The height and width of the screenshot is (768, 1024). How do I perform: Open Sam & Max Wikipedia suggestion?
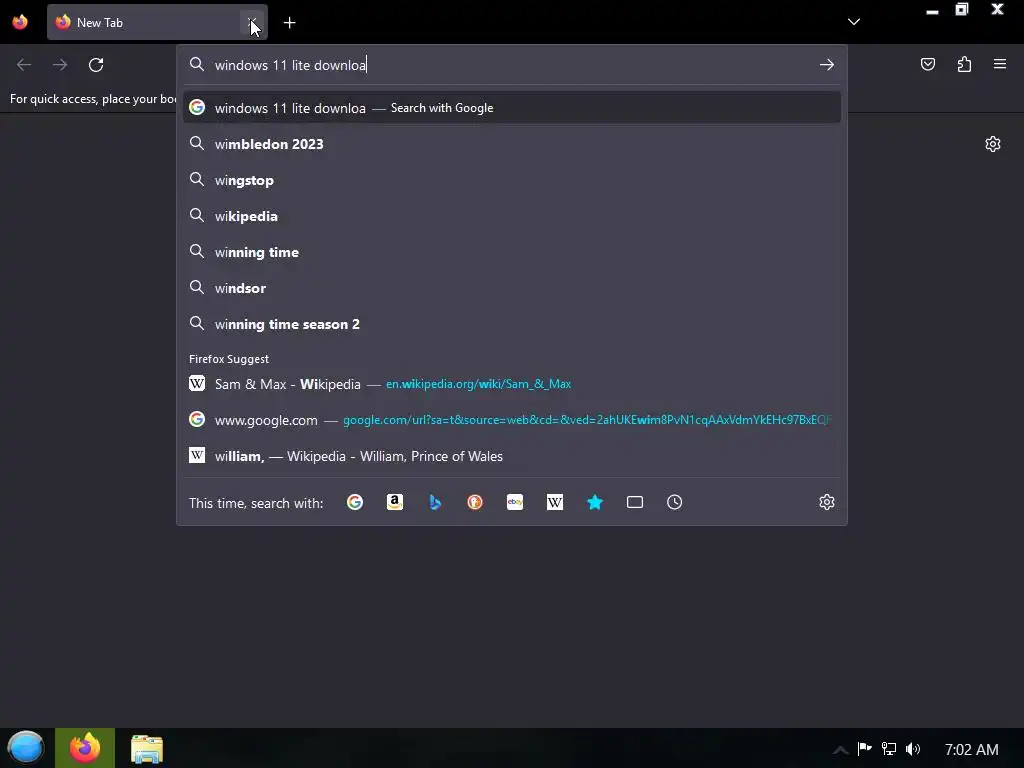[x=511, y=384]
